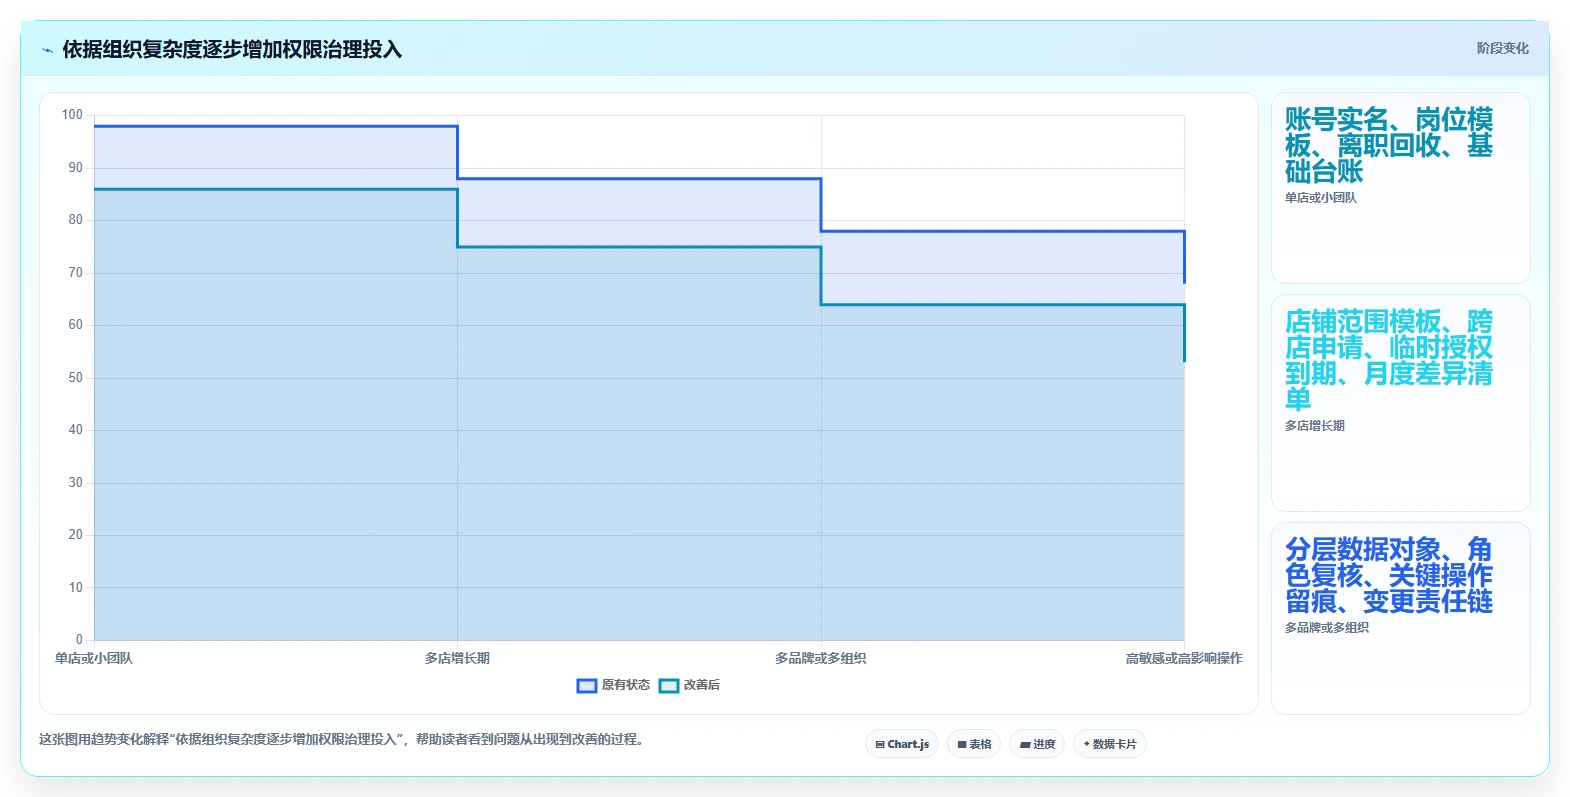Viewport: 1570px width, 797px height.
Task: Click the 单店或小团队 caption in first card
Action: (x=1321, y=198)
